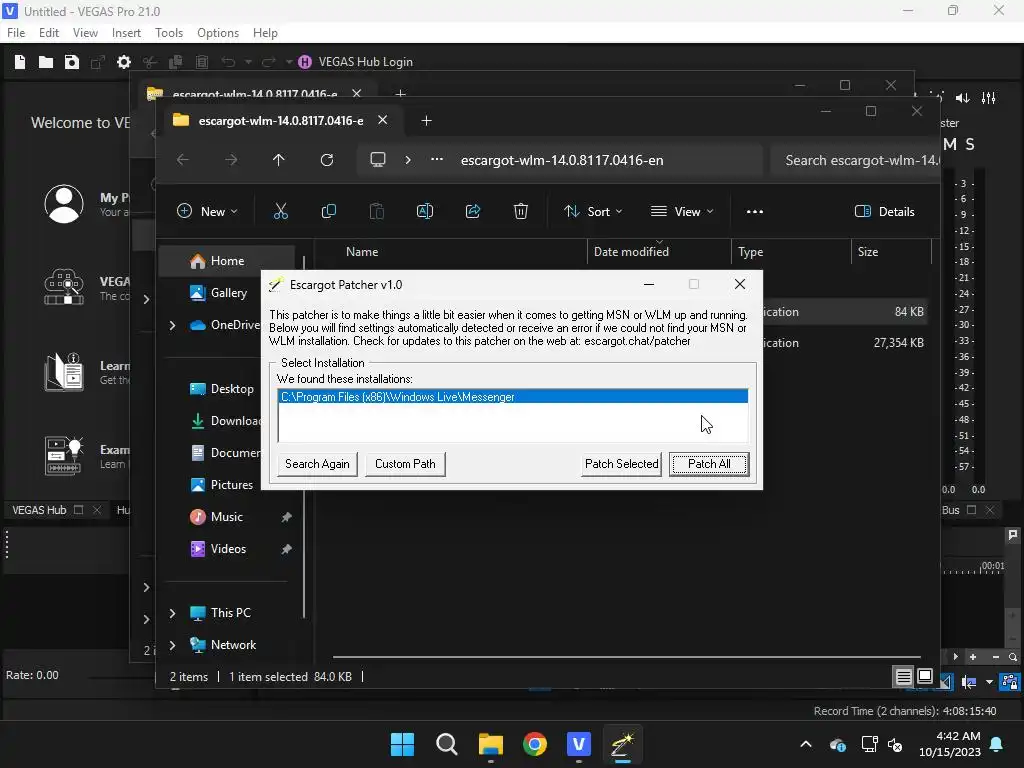Click the Explorer address path escargot-wlm-14.0.8117.0416-en
The height and width of the screenshot is (768, 1024).
pyautogui.click(x=562, y=161)
